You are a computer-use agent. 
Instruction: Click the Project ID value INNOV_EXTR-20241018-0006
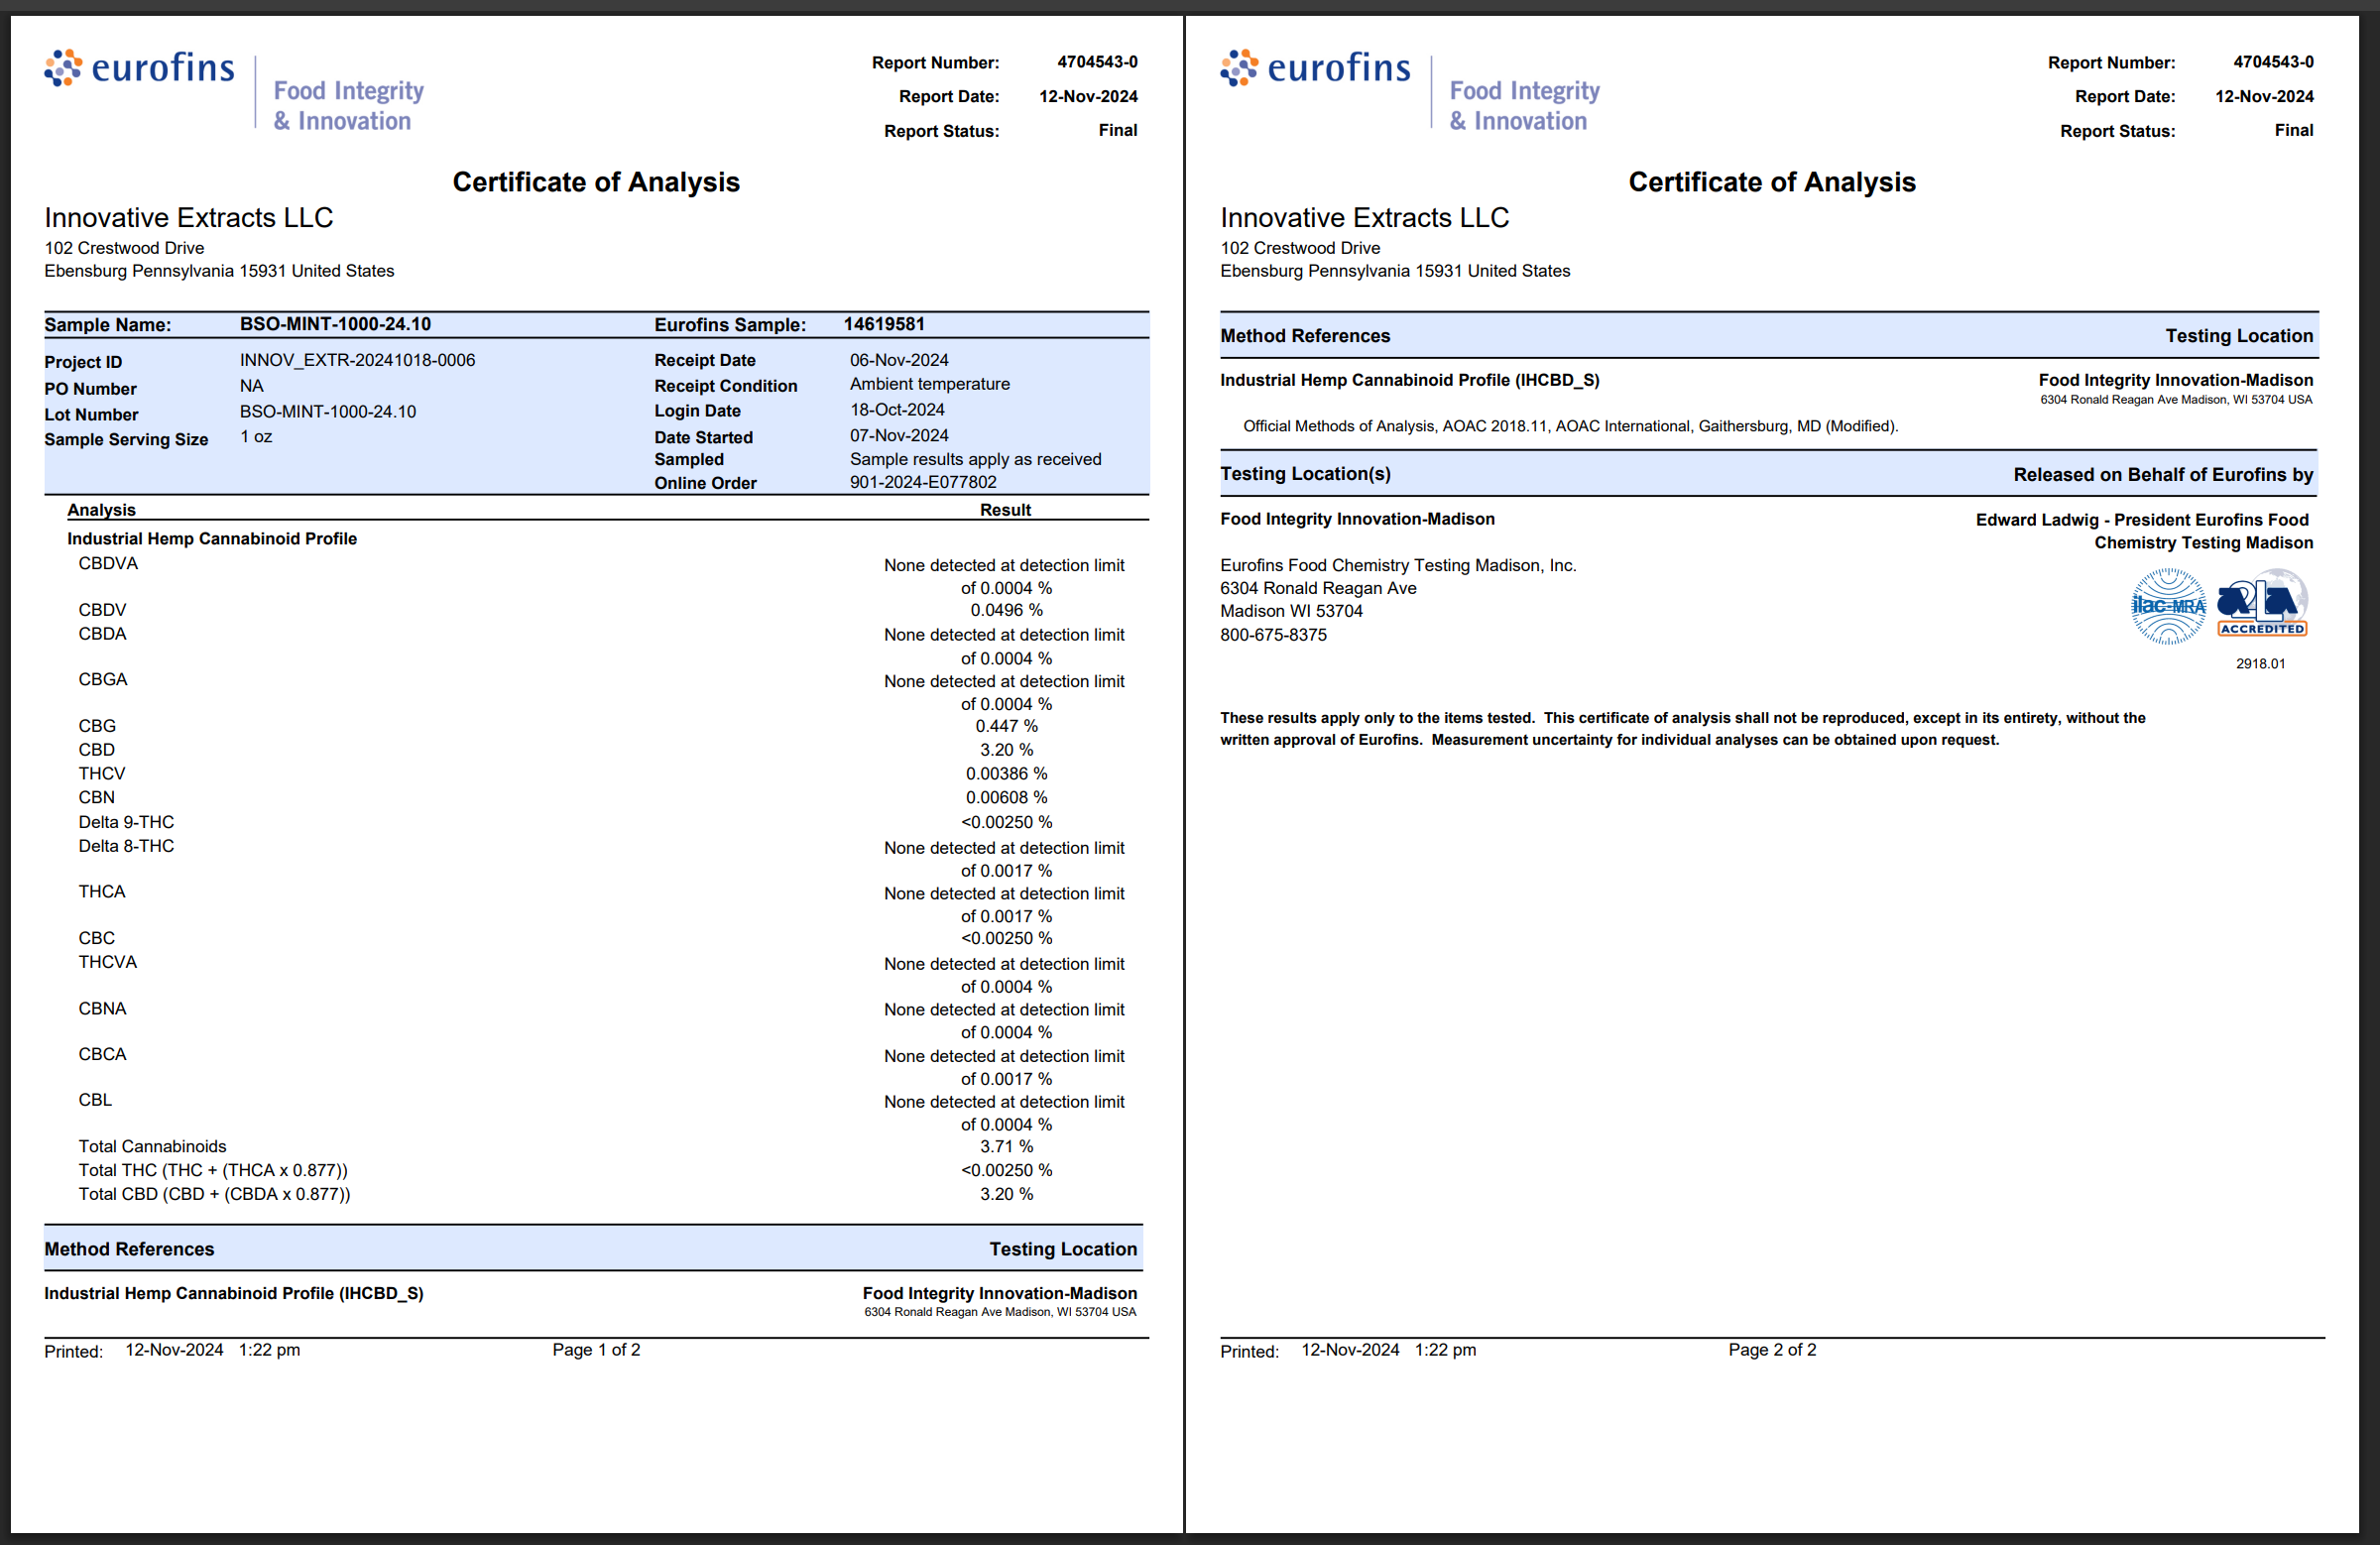pos(357,360)
